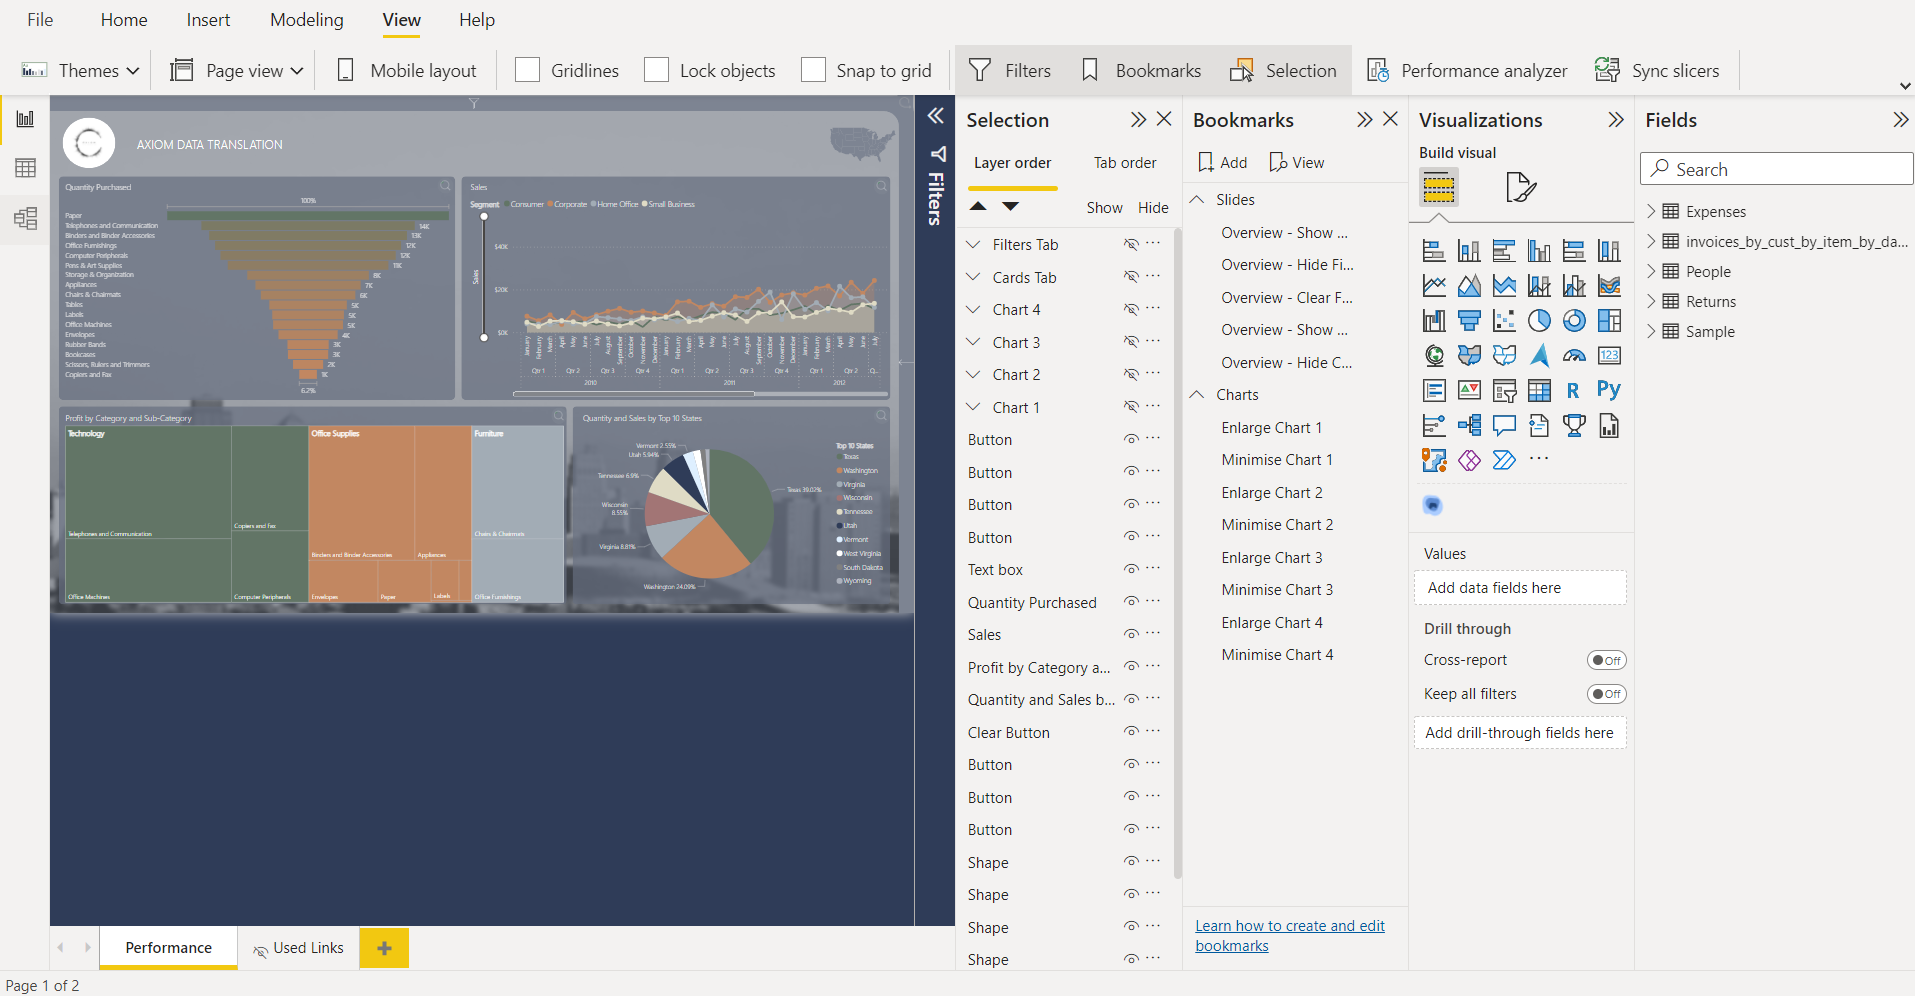The image size is (1915, 996).
Task: Choose the area chart visual
Action: pos(1469,285)
